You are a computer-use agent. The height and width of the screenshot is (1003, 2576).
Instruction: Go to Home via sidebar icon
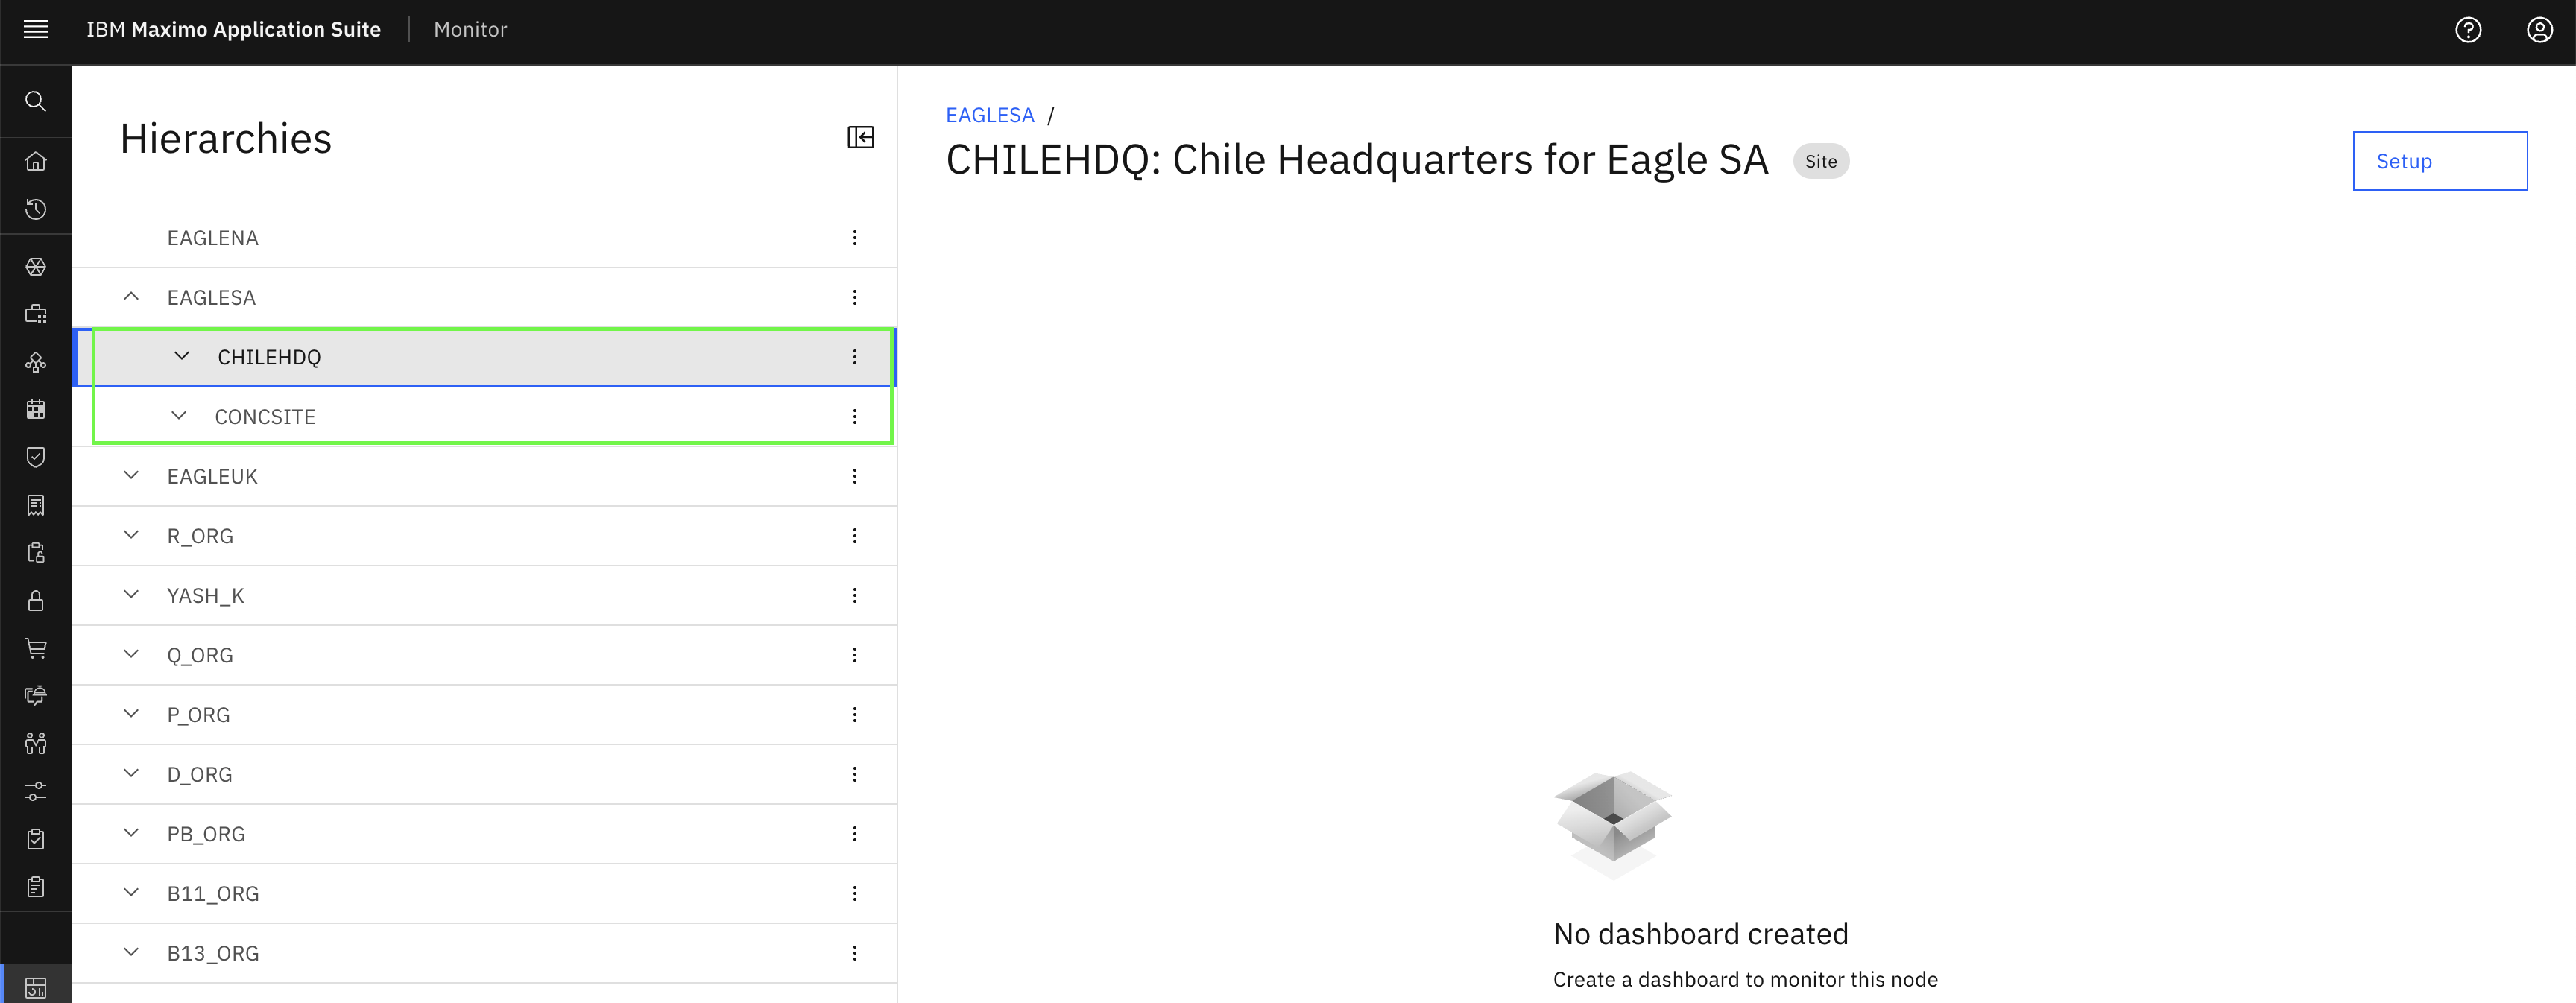click(36, 161)
